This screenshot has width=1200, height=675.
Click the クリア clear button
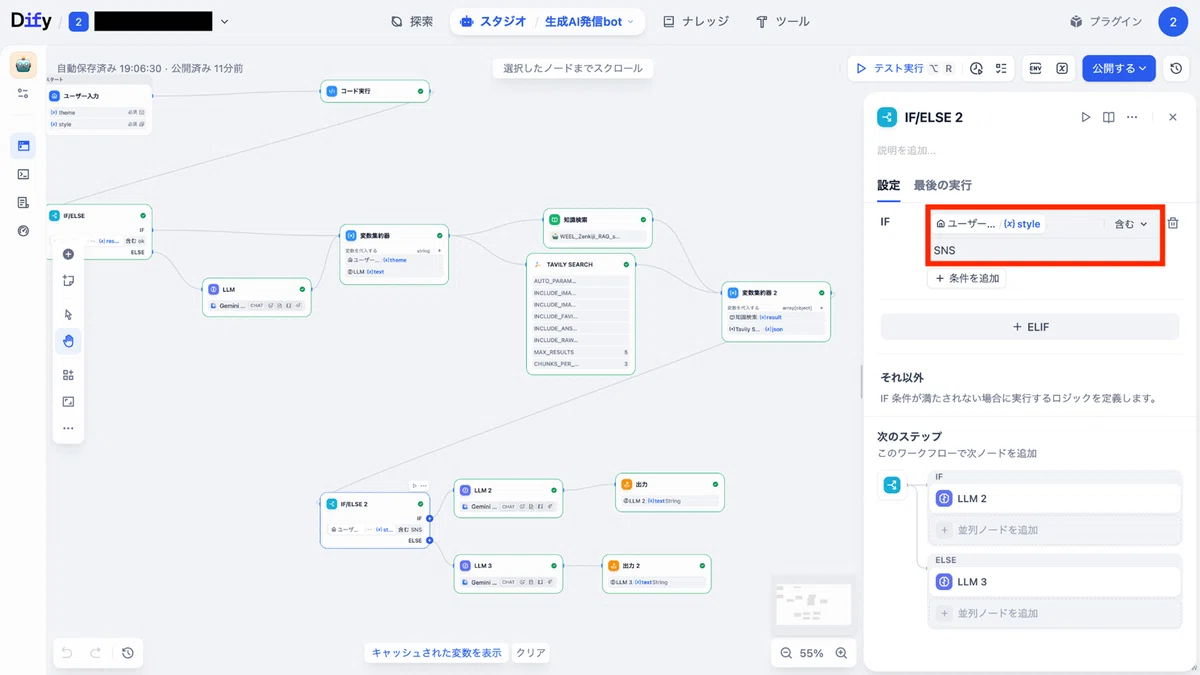pos(530,653)
